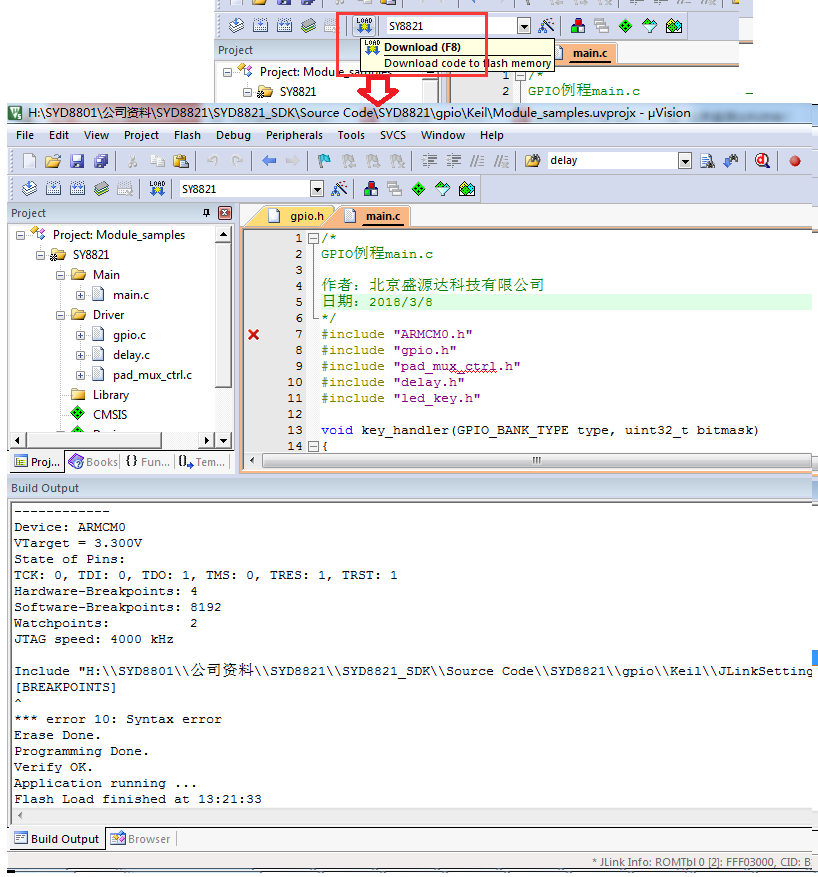This screenshot has height=877, width=818.
Task: Select main.c file in project tree
Action: 130,295
